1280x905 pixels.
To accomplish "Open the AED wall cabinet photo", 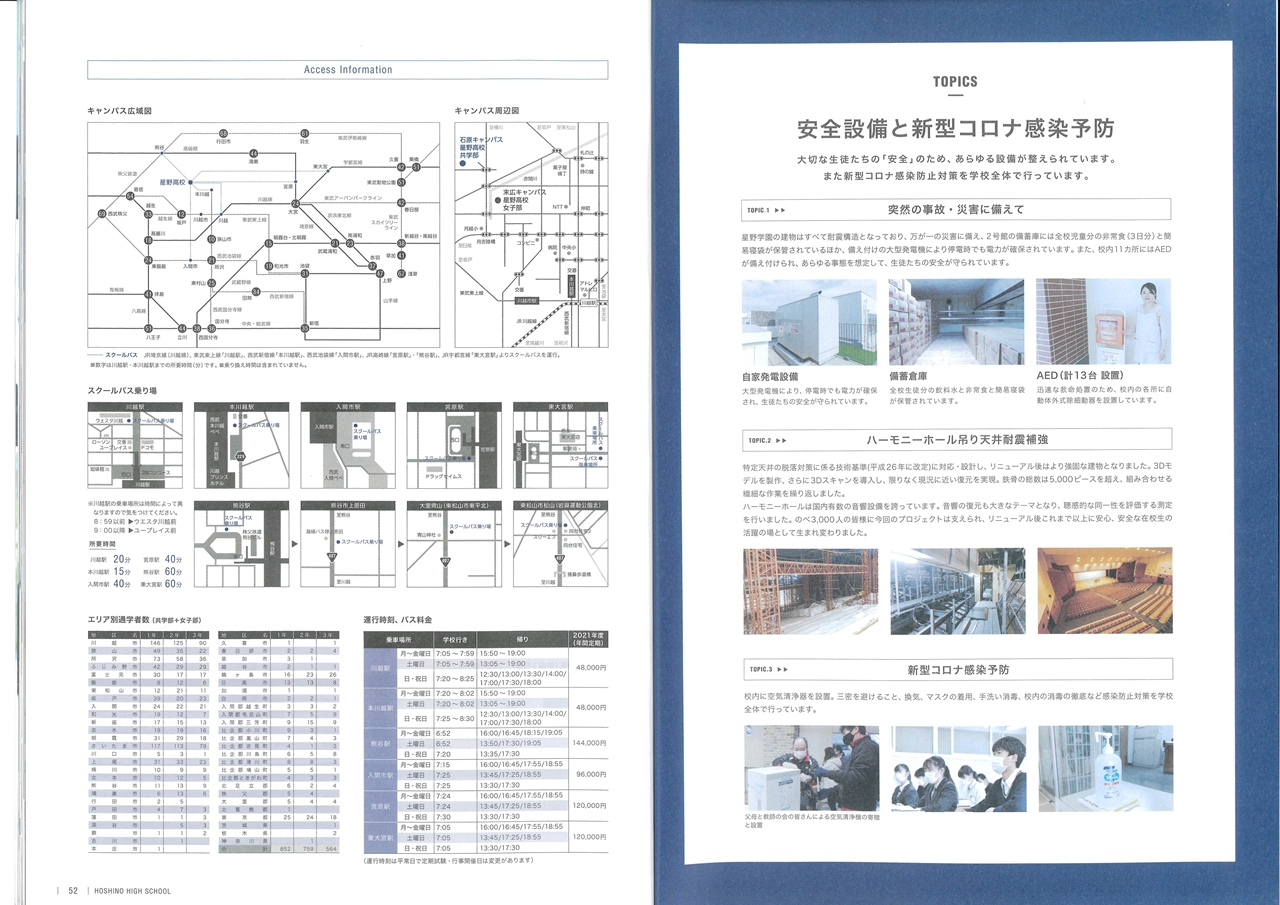I will (x=1103, y=321).
